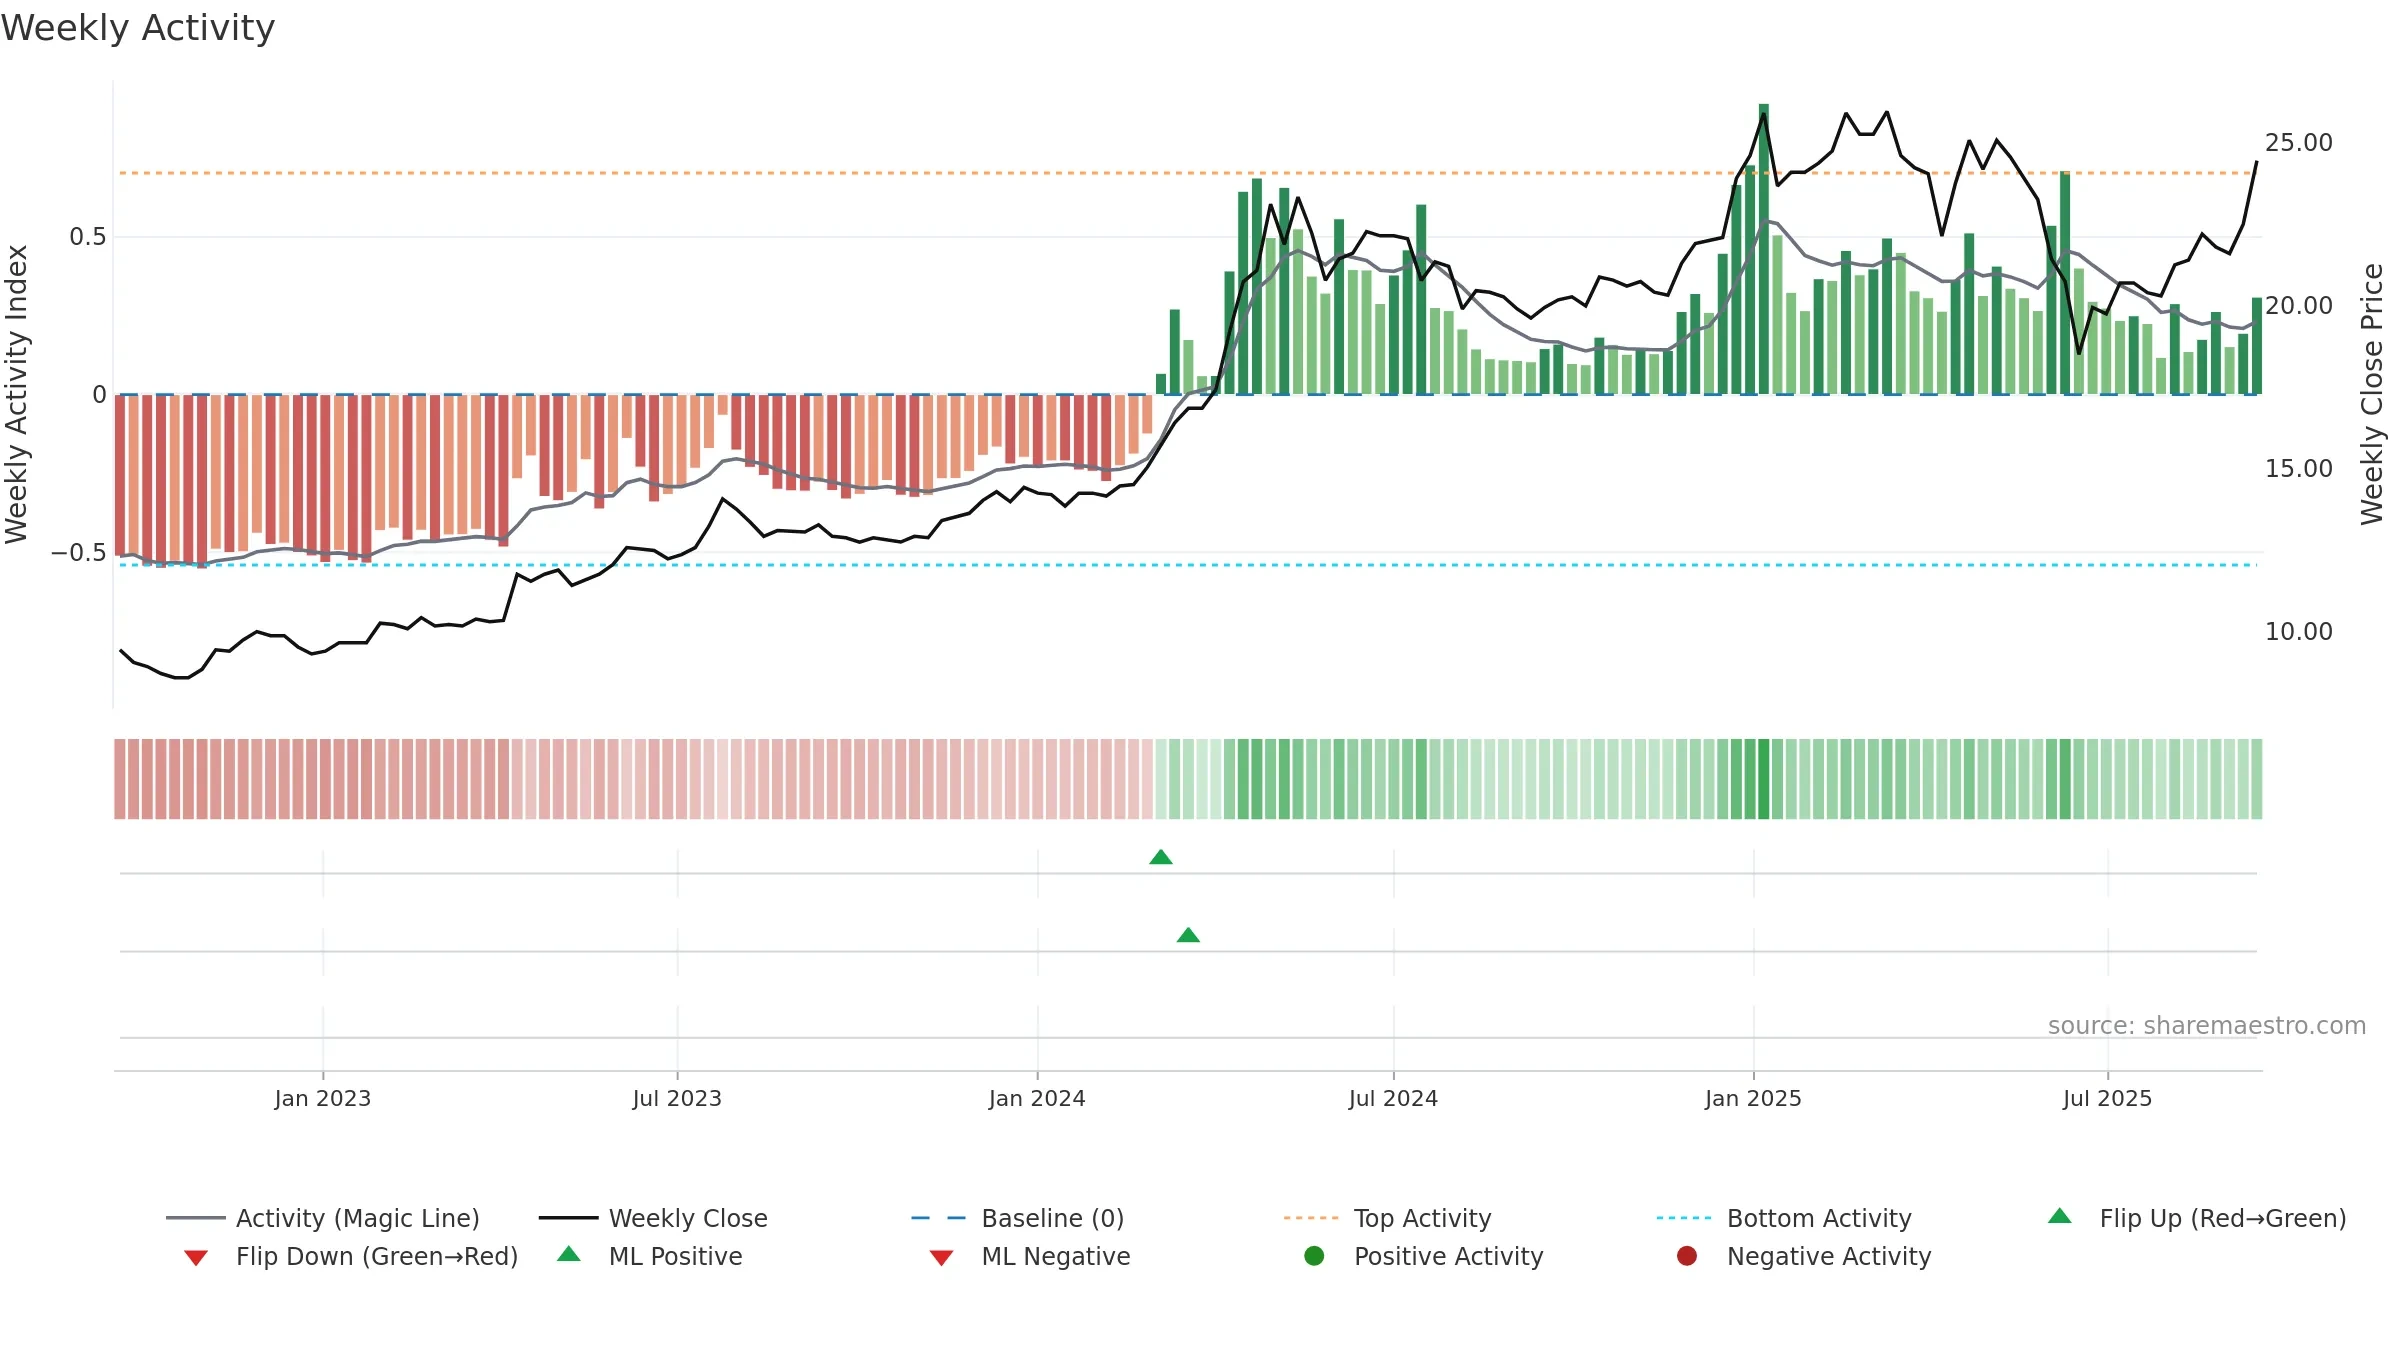Screen dimensions: 2400x1350
Task: Click the Jan 2023 axis label
Action: [323, 1099]
